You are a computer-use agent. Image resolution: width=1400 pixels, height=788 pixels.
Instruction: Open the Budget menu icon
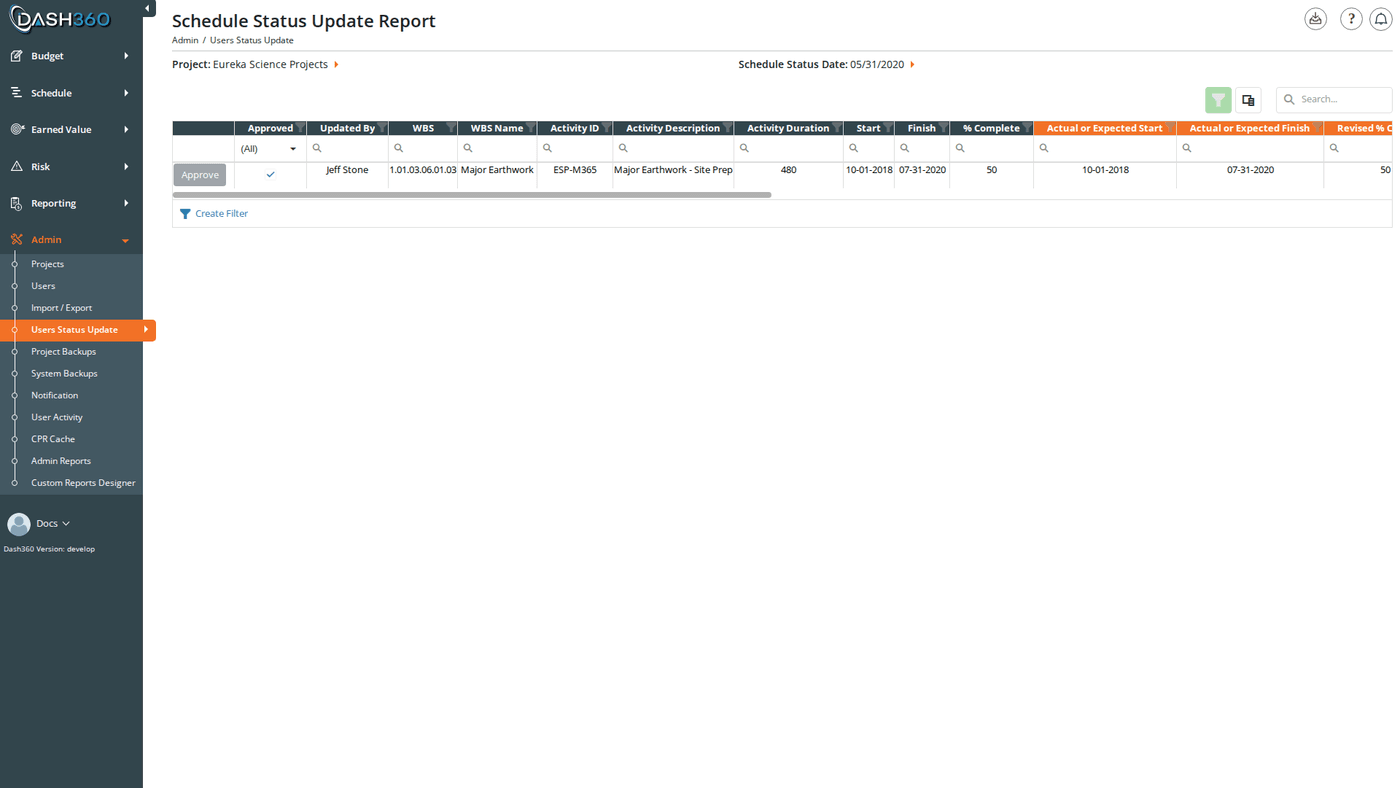click(16, 56)
